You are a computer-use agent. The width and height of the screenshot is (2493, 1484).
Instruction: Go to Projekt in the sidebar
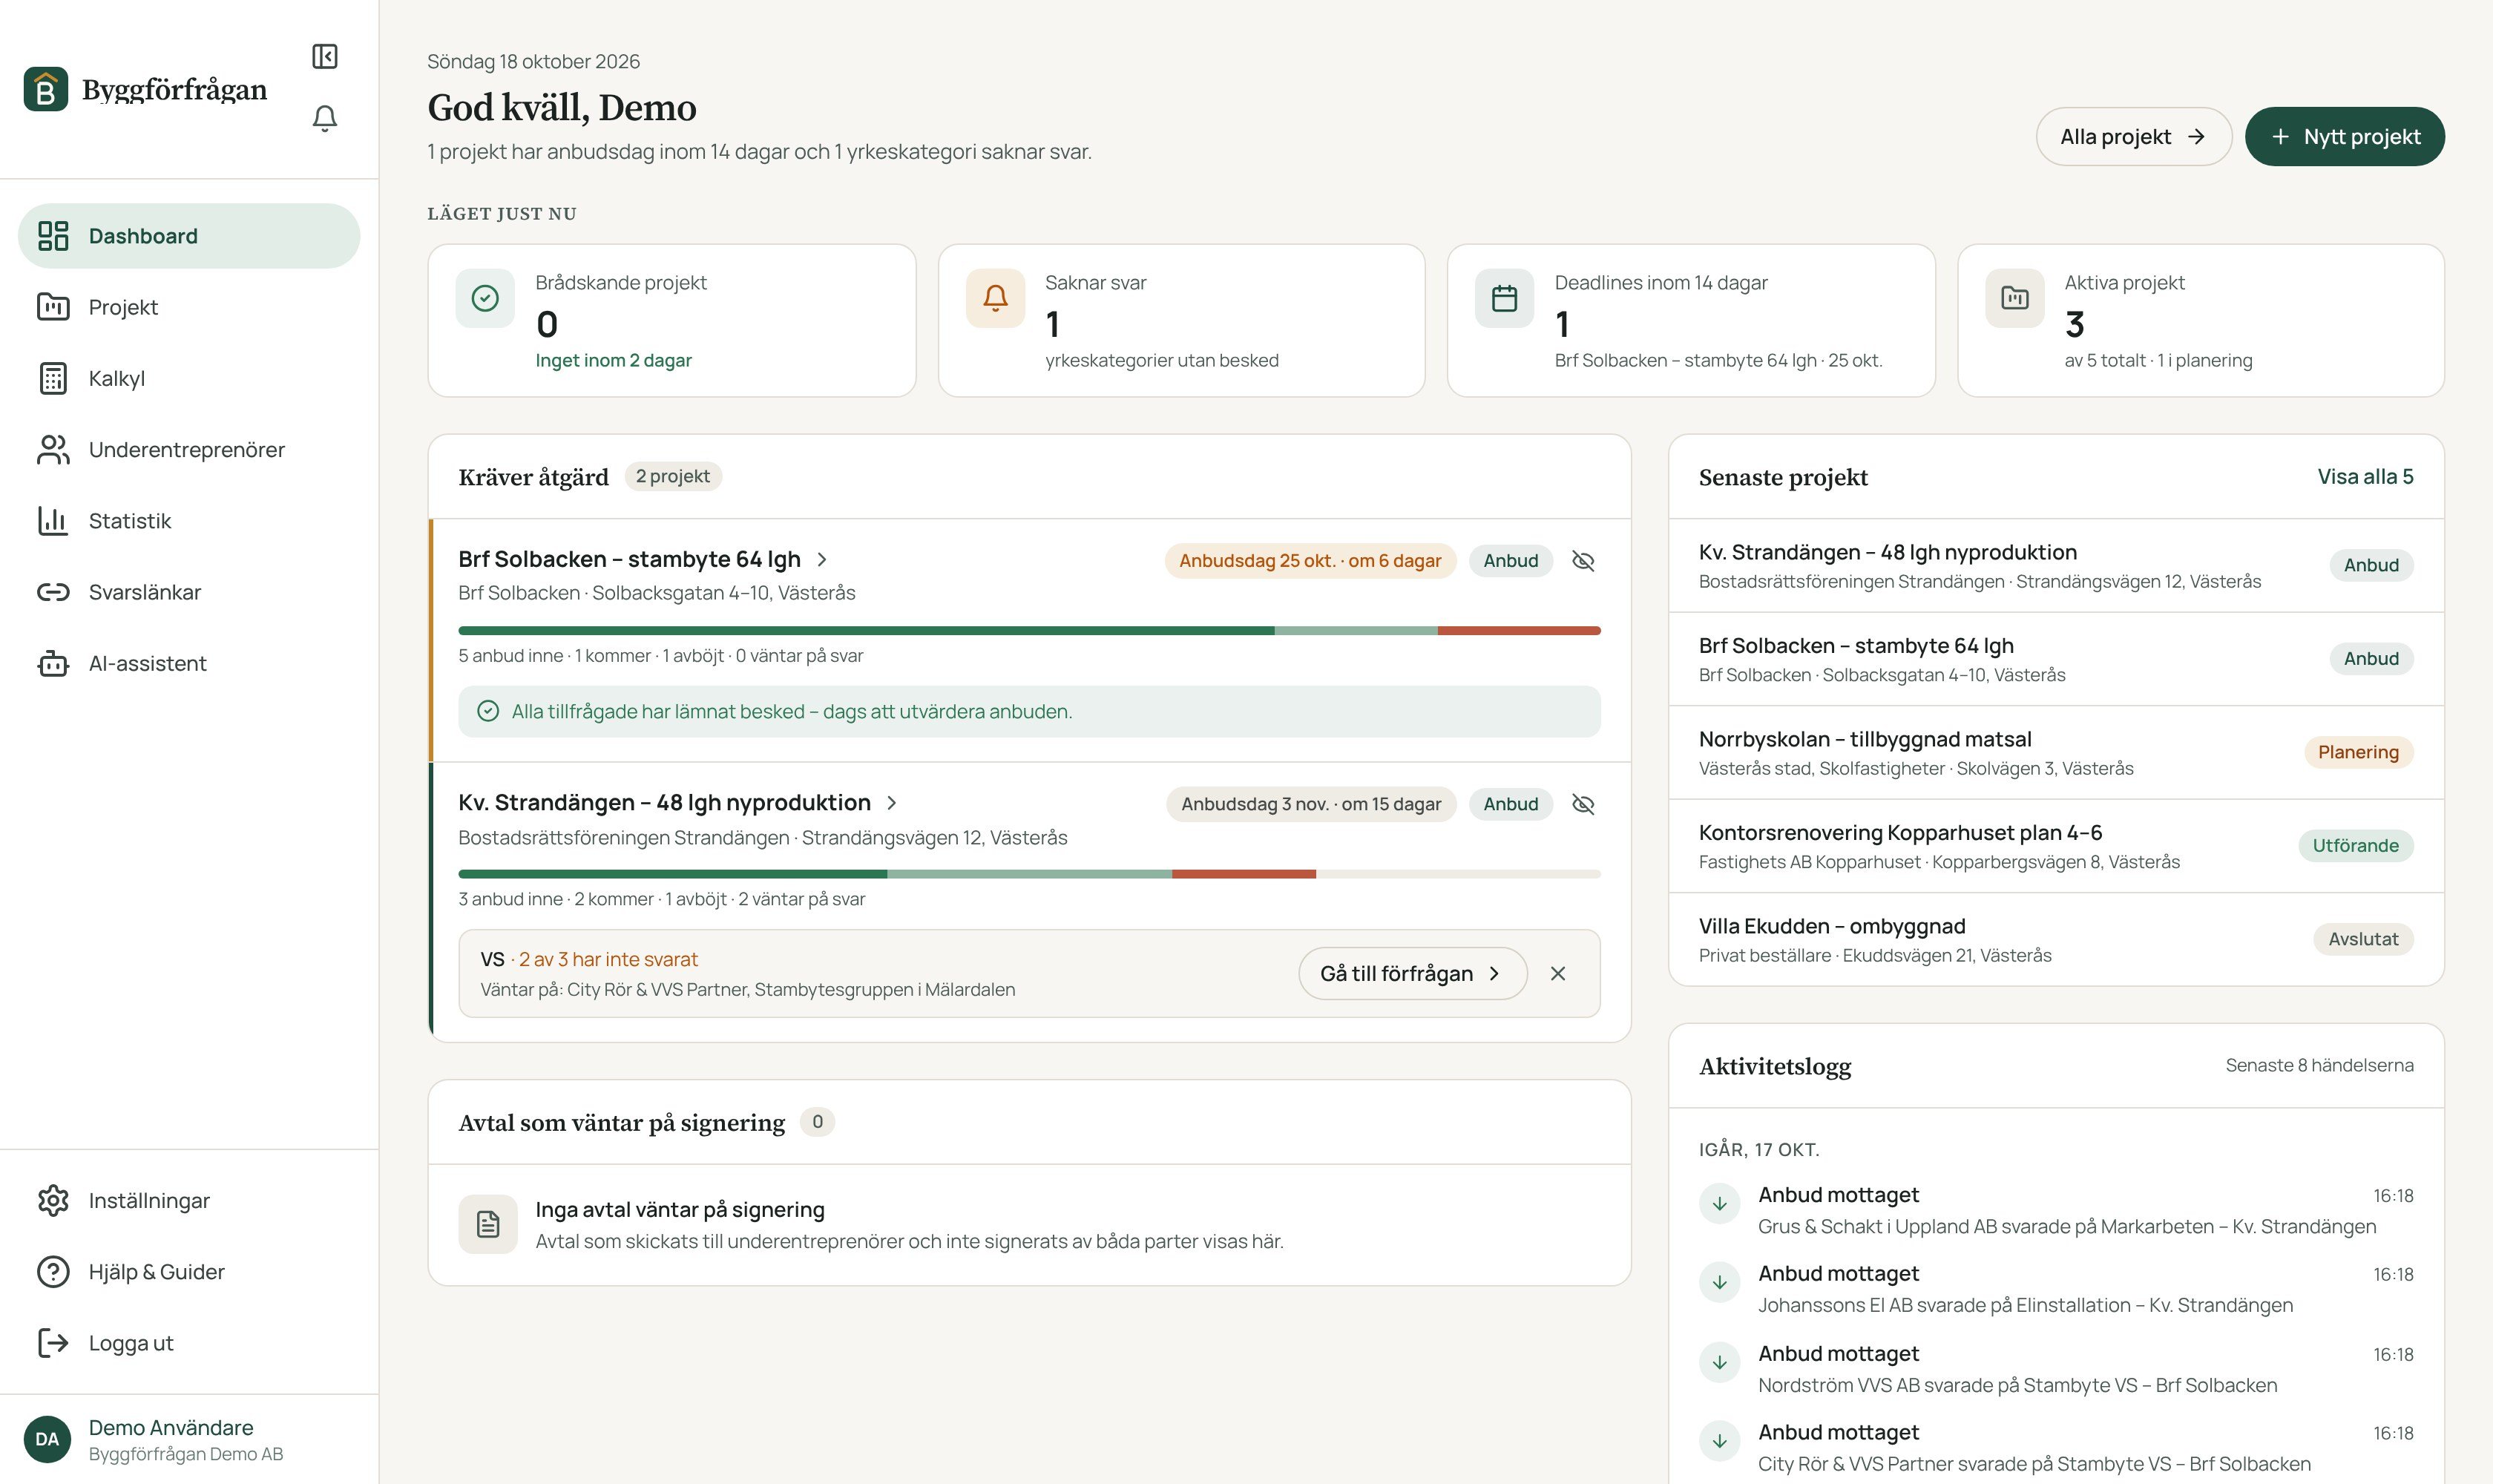(189, 307)
